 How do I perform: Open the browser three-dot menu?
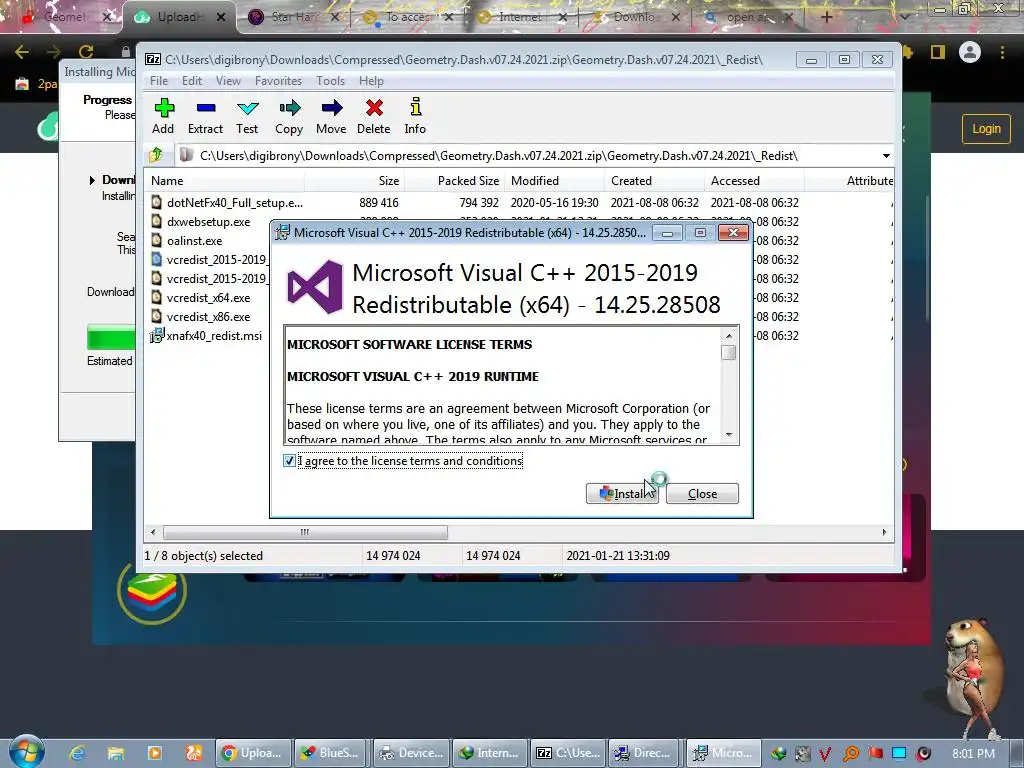[x=1002, y=52]
